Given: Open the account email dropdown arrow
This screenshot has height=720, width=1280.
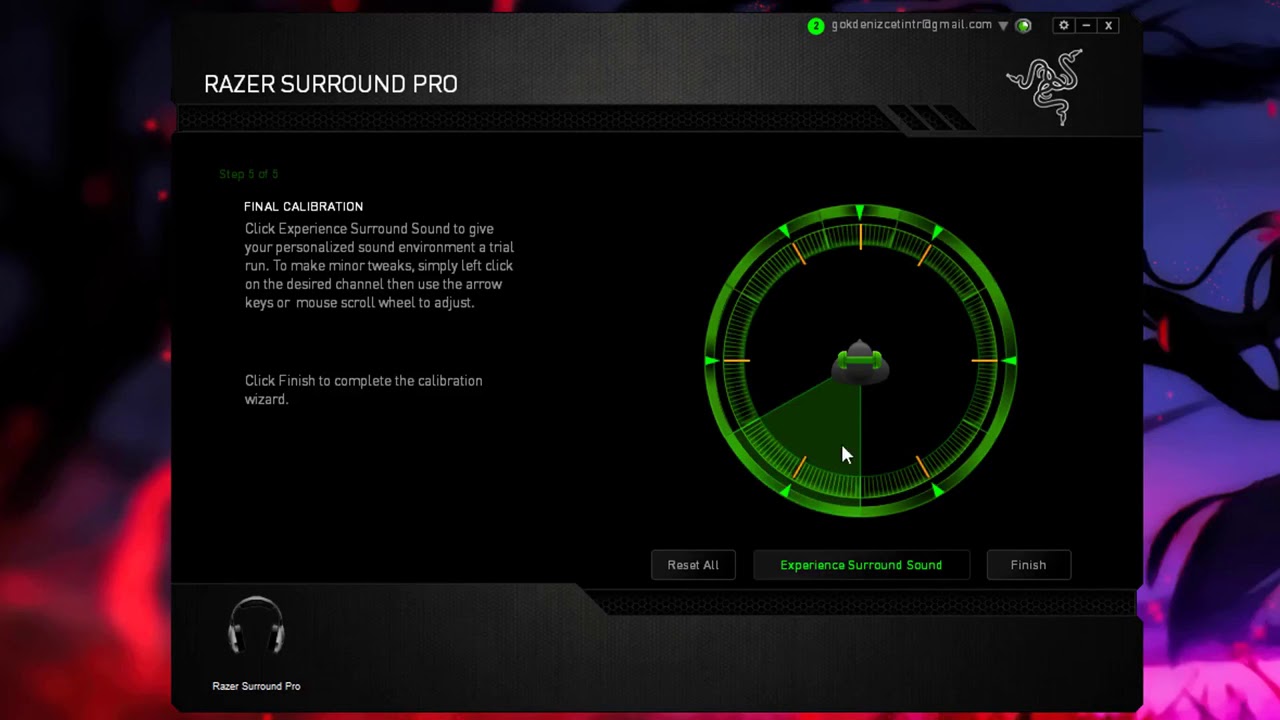Looking at the screenshot, I should 1003,25.
